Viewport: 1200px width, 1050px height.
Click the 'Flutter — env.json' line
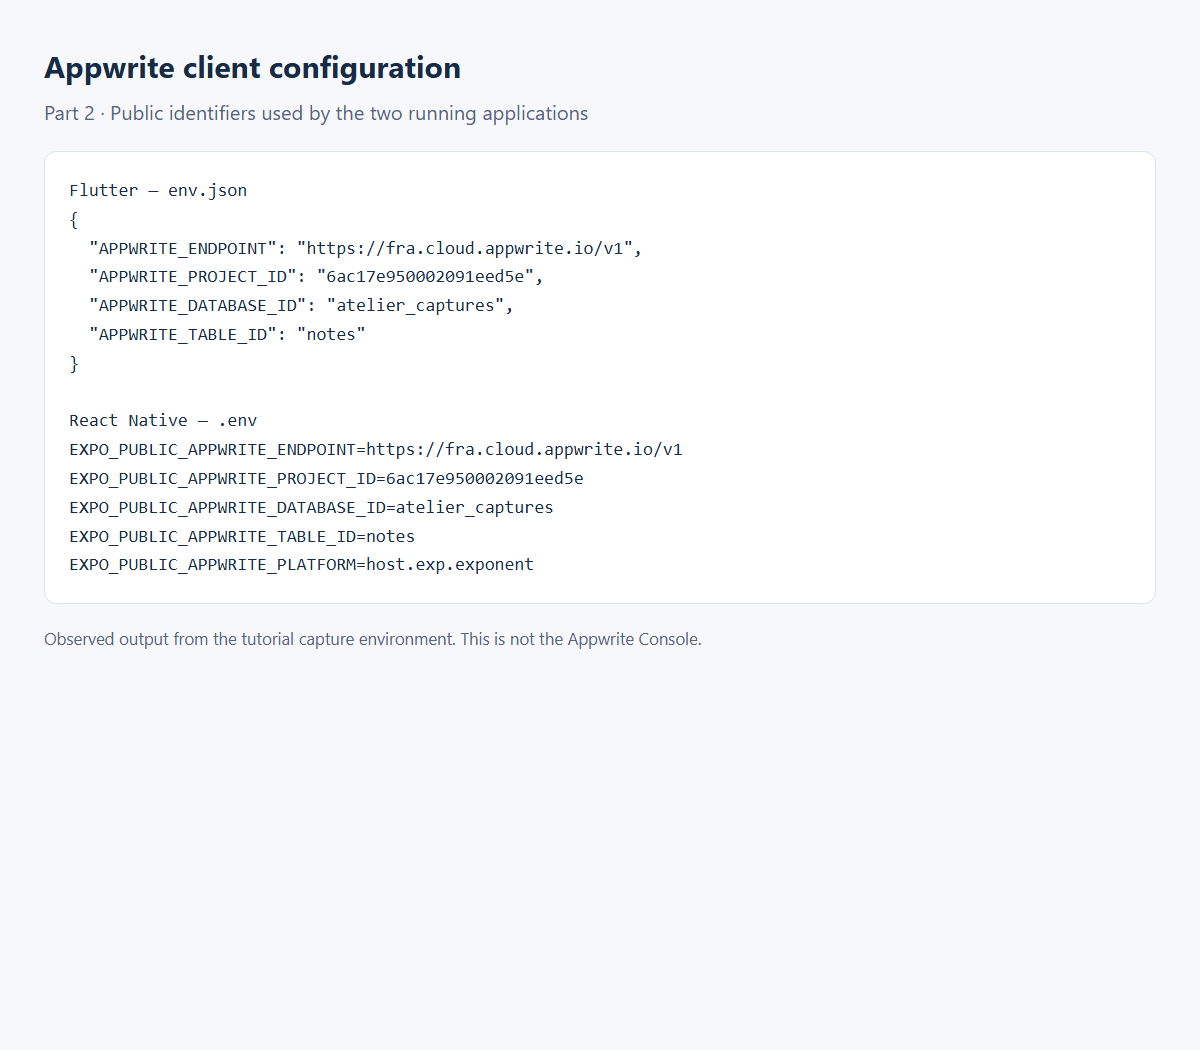pos(158,190)
